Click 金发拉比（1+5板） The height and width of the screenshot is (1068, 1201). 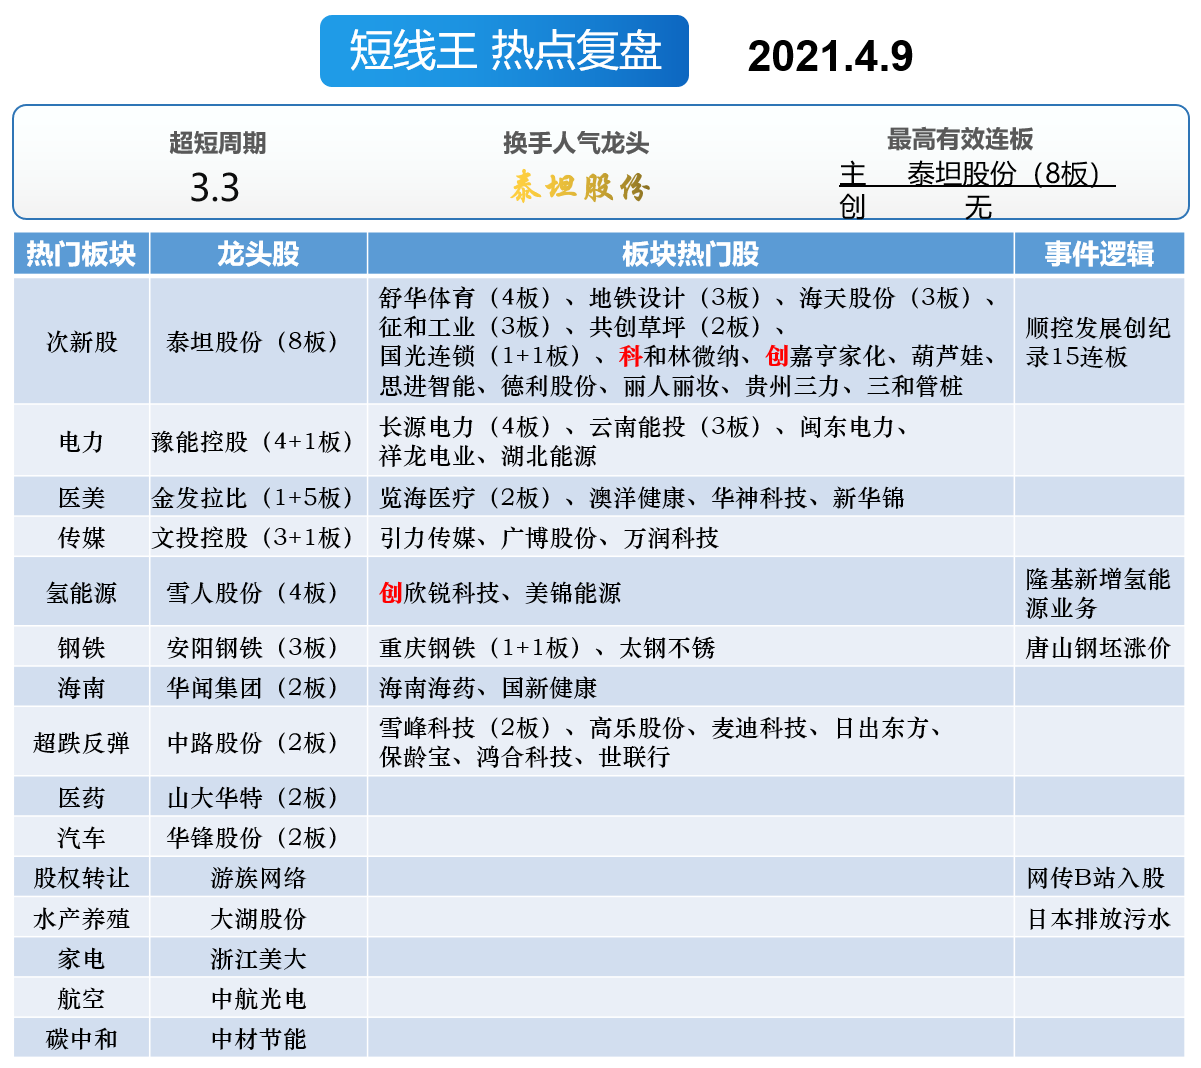coord(258,498)
